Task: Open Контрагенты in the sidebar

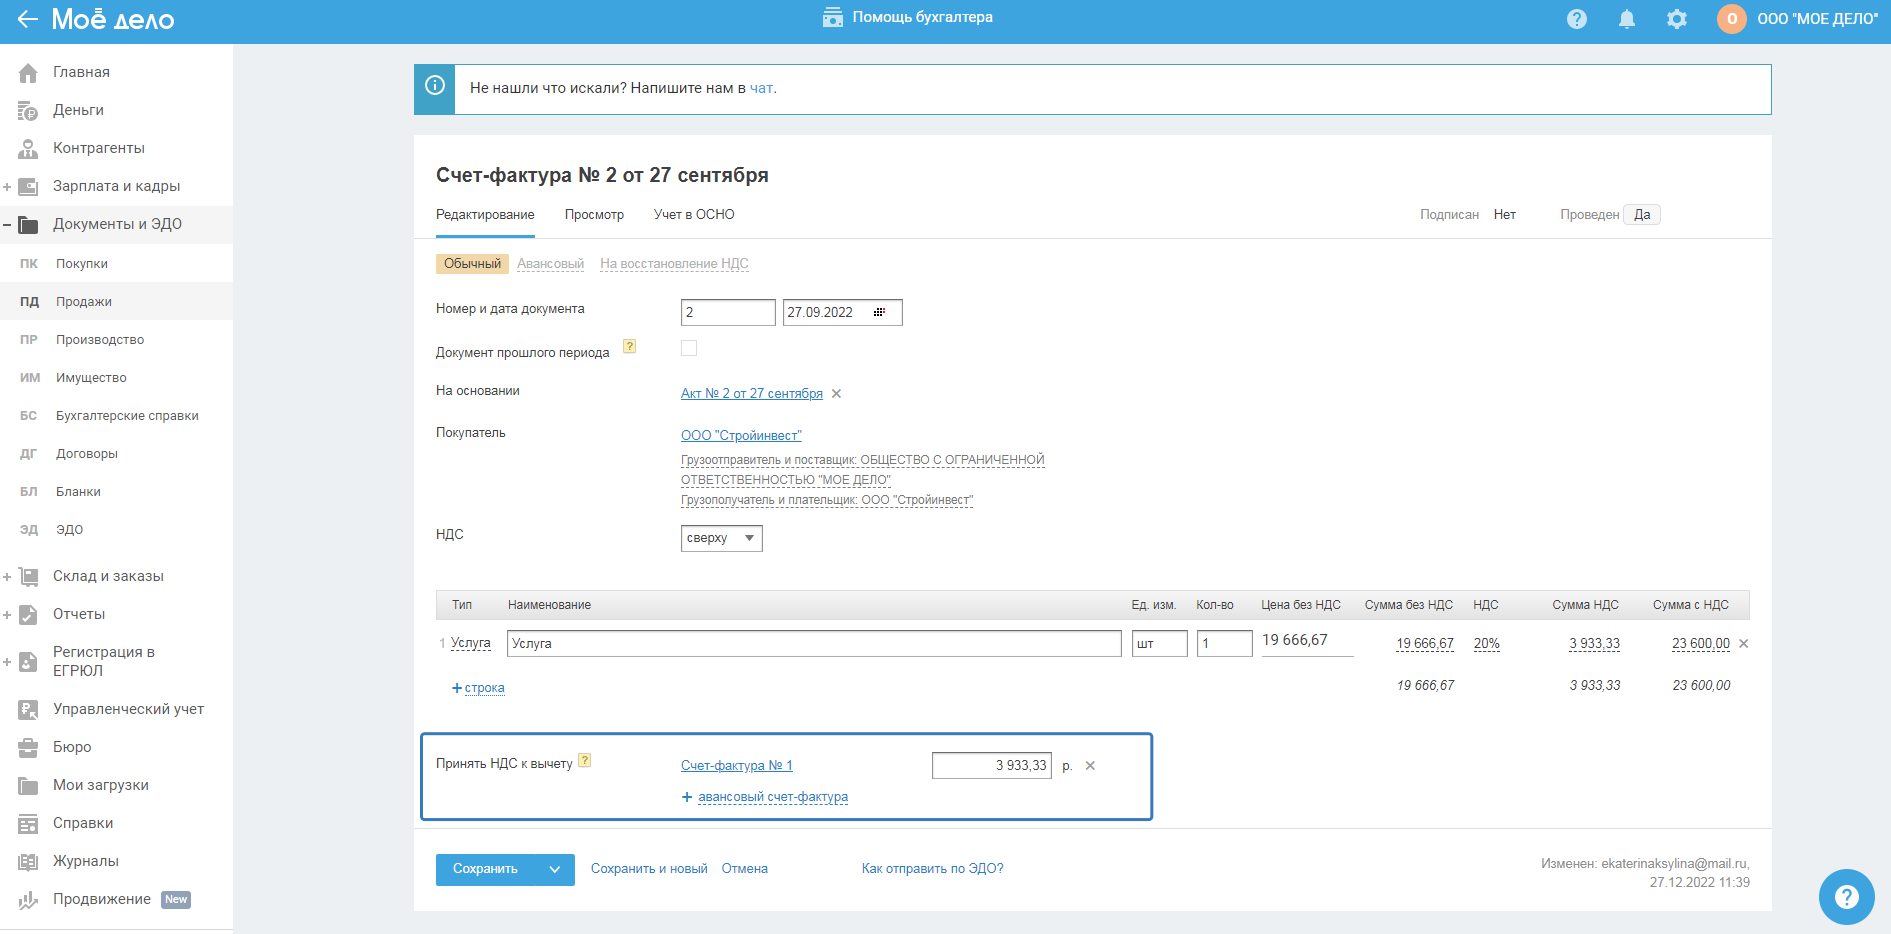Action: point(98,148)
